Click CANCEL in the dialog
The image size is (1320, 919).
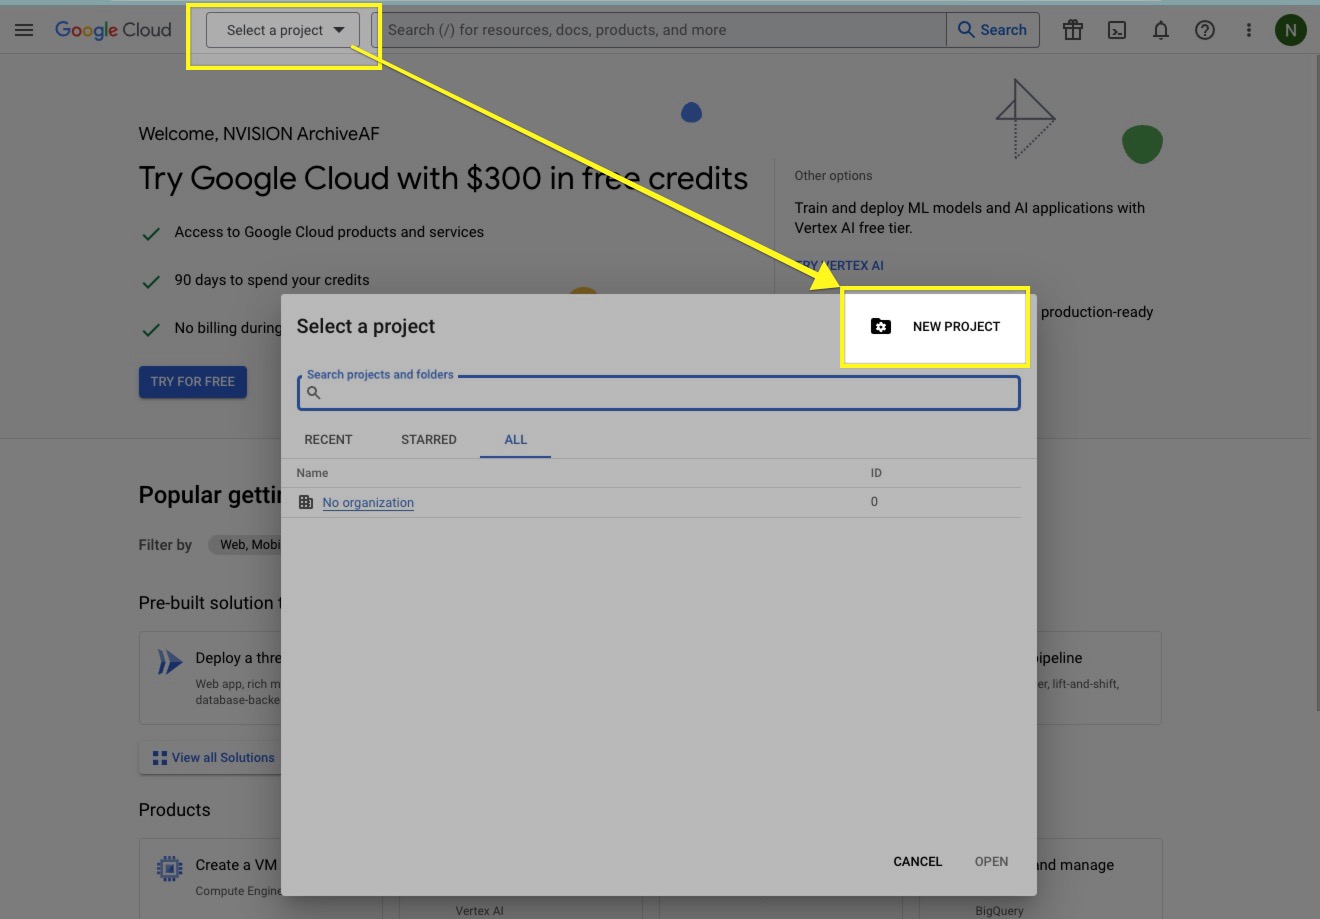918,862
